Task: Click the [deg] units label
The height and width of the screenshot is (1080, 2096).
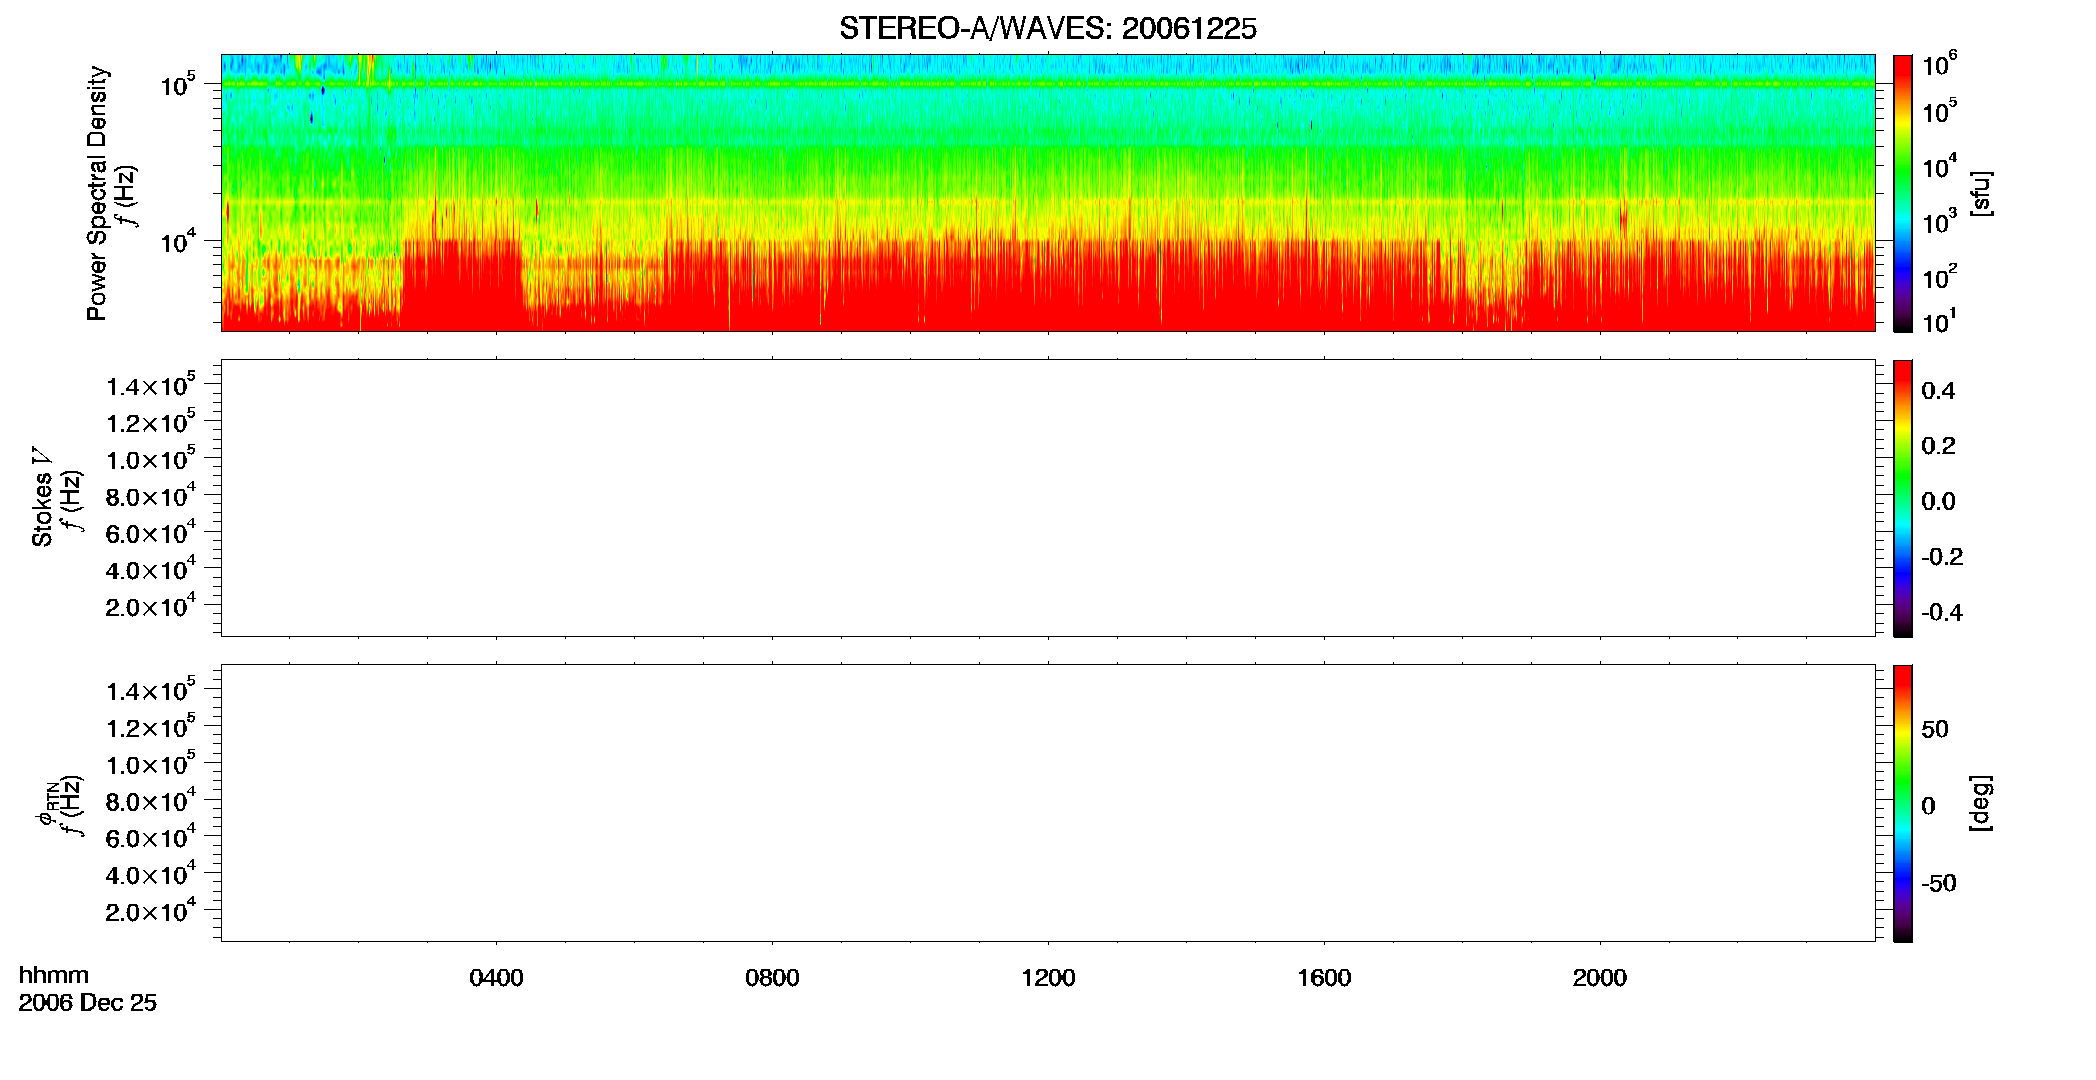Action: coord(1980,803)
